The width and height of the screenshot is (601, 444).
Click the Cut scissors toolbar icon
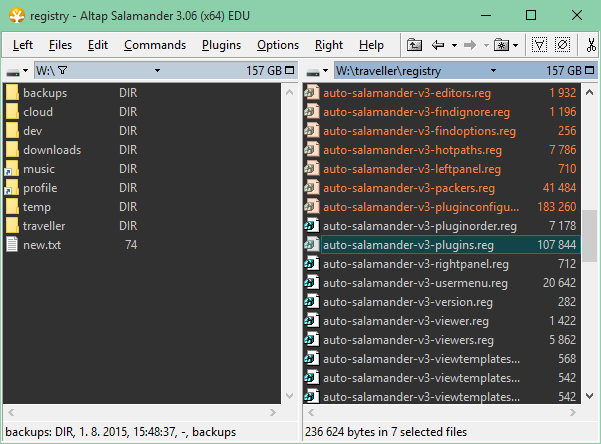tap(591, 45)
